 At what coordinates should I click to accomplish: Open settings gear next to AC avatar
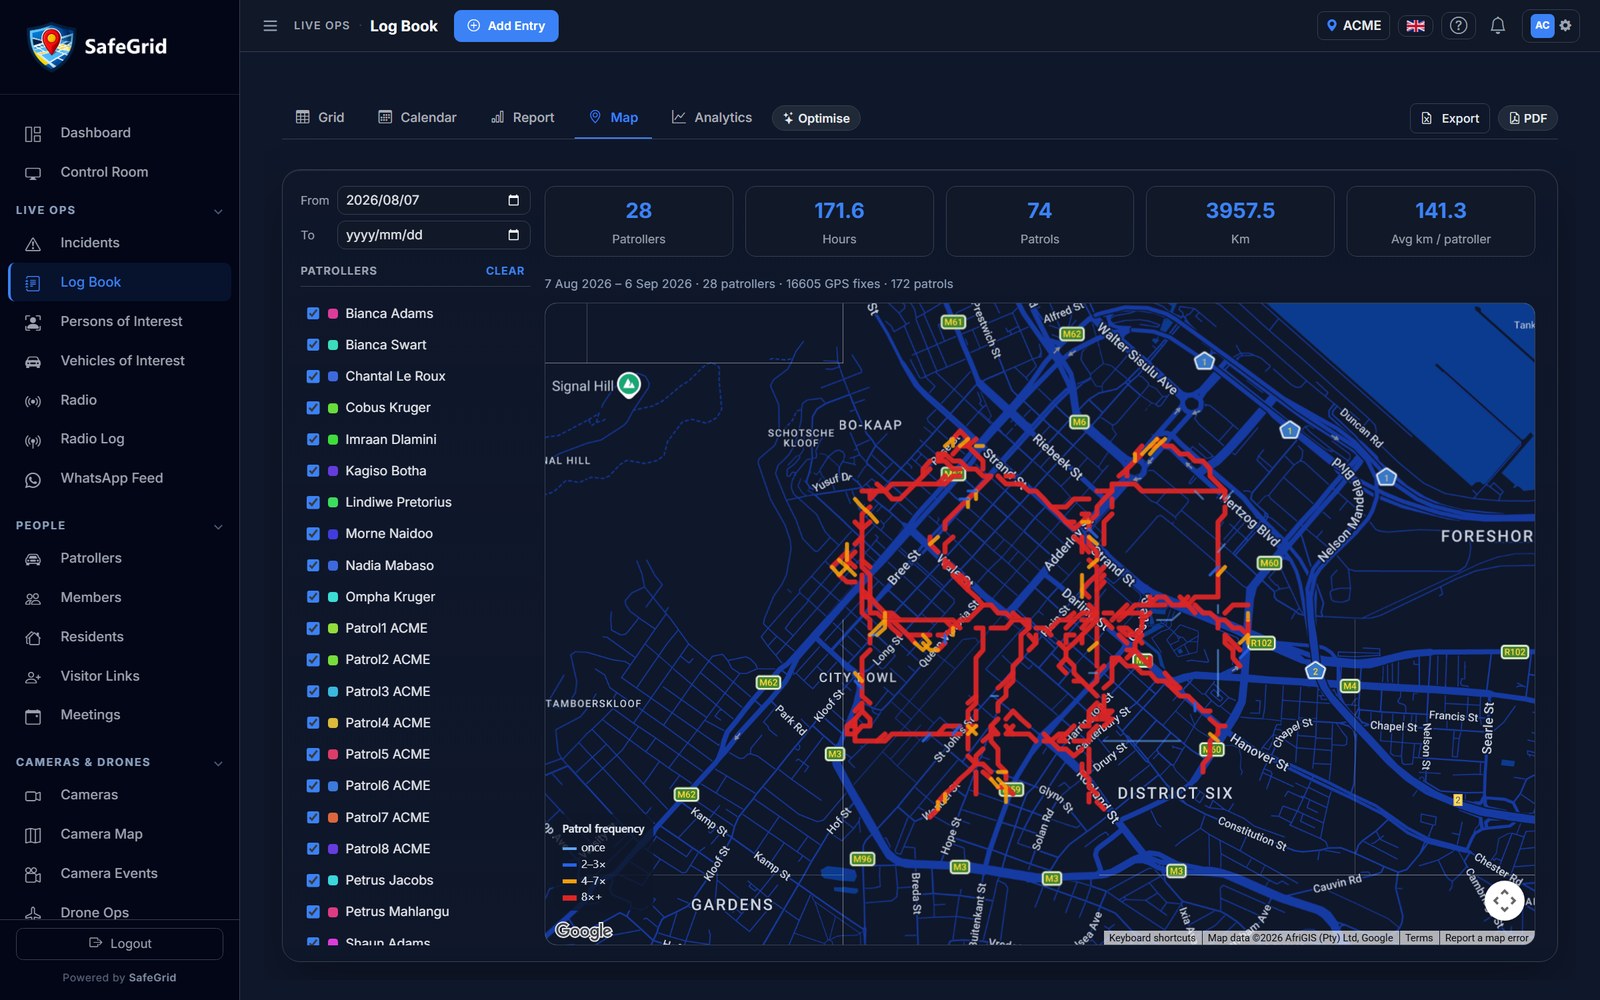[1566, 26]
